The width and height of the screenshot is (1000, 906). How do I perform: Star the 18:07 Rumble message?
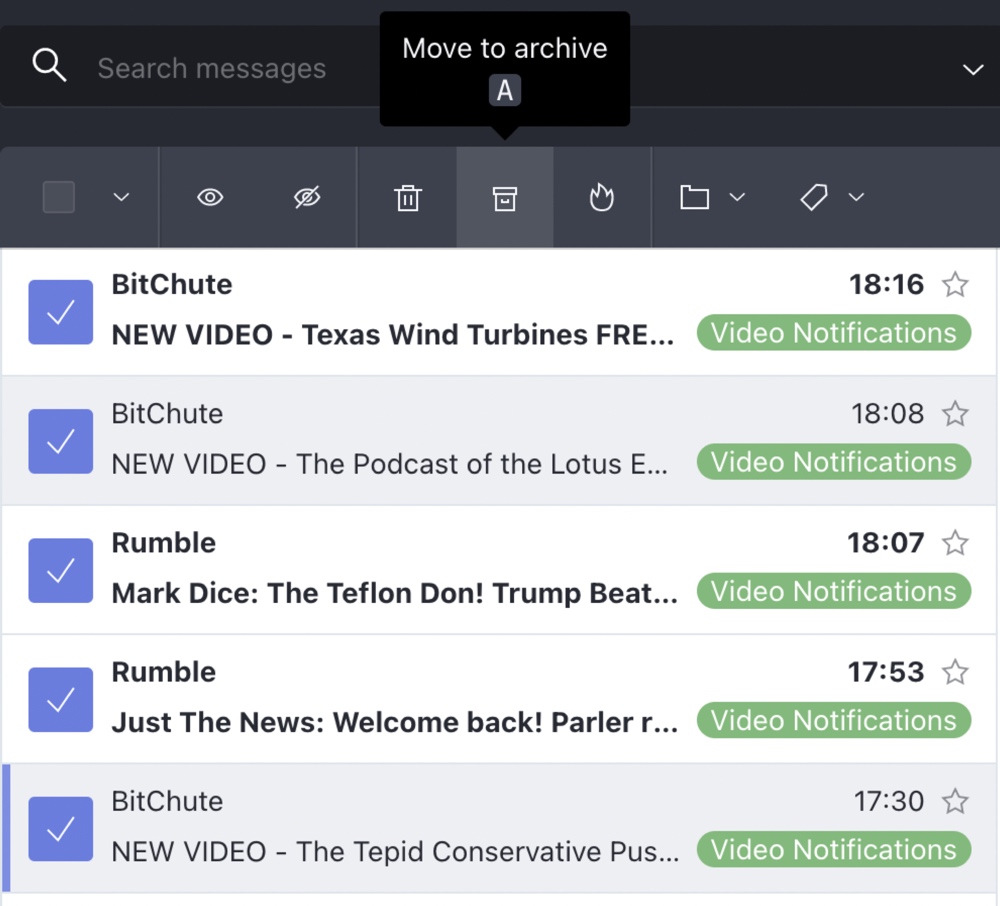955,543
